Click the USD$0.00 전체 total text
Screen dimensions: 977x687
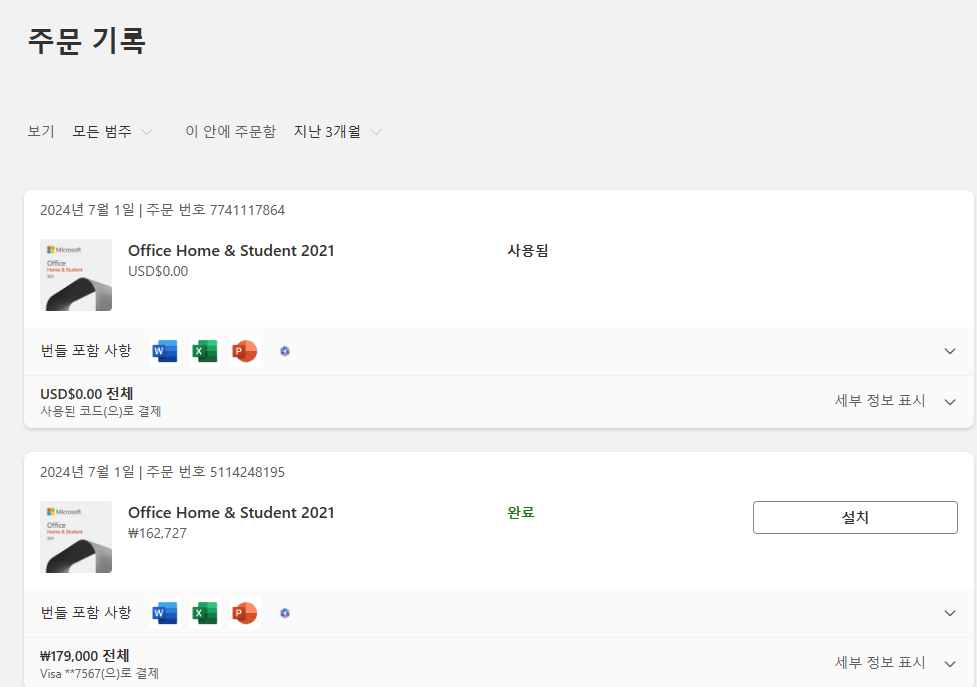click(x=87, y=394)
